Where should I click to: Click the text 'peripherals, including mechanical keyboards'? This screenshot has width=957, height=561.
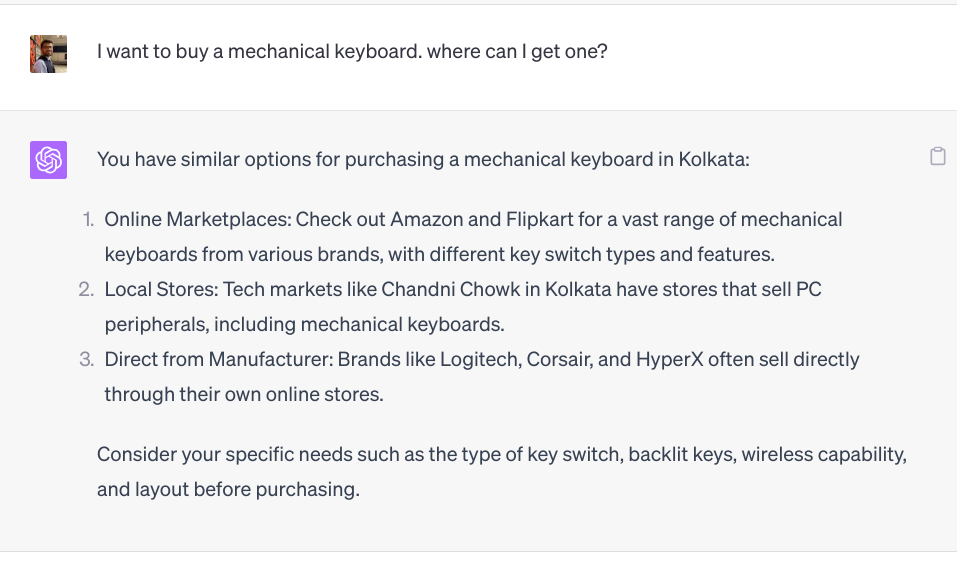tap(304, 324)
